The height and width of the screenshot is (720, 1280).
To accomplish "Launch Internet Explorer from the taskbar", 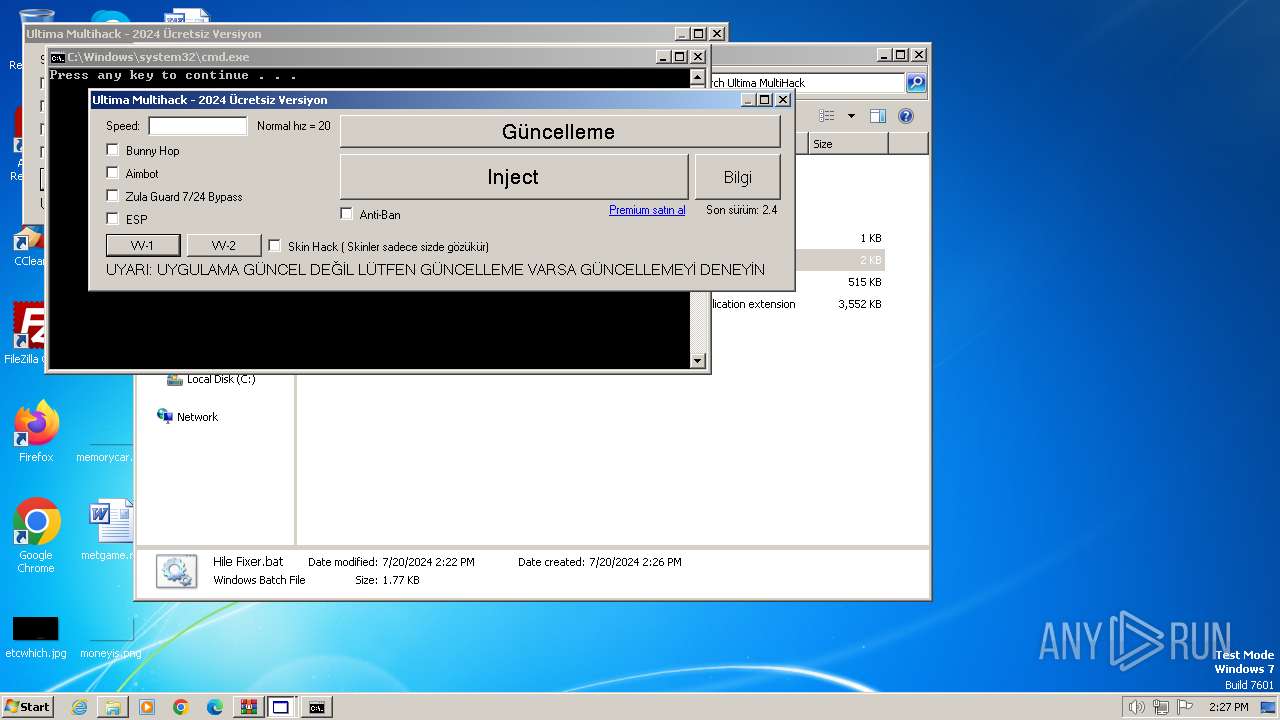I will tap(79, 707).
